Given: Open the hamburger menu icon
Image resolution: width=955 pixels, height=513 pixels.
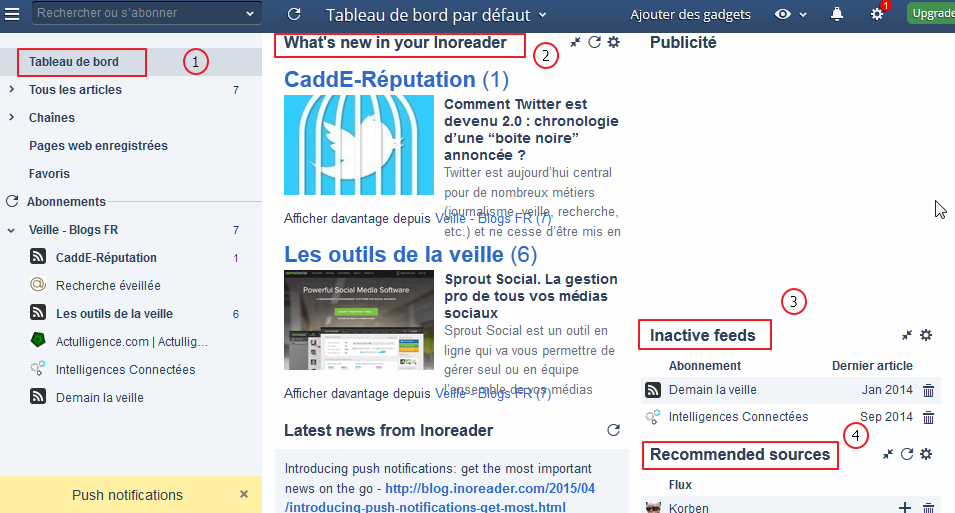Looking at the screenshot, I should pyautogui.click(x=12, y=13).
